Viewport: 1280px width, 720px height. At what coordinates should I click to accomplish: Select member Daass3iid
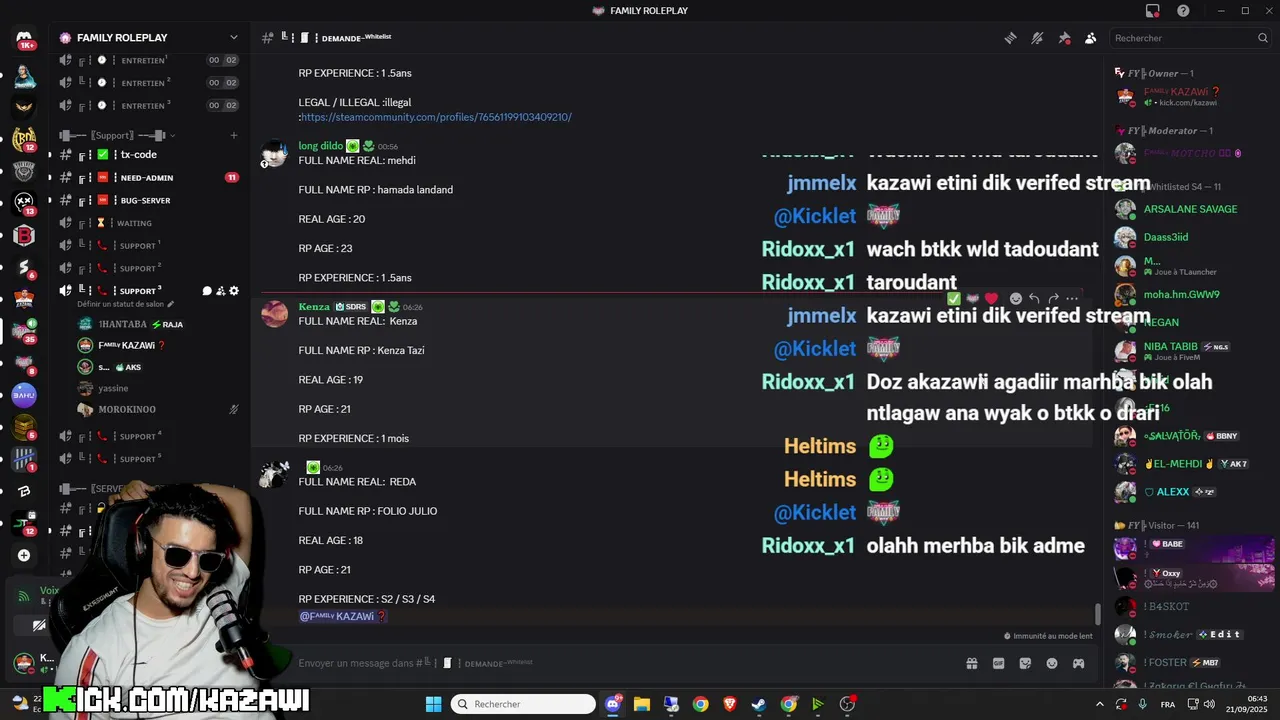coord(1190,237)
